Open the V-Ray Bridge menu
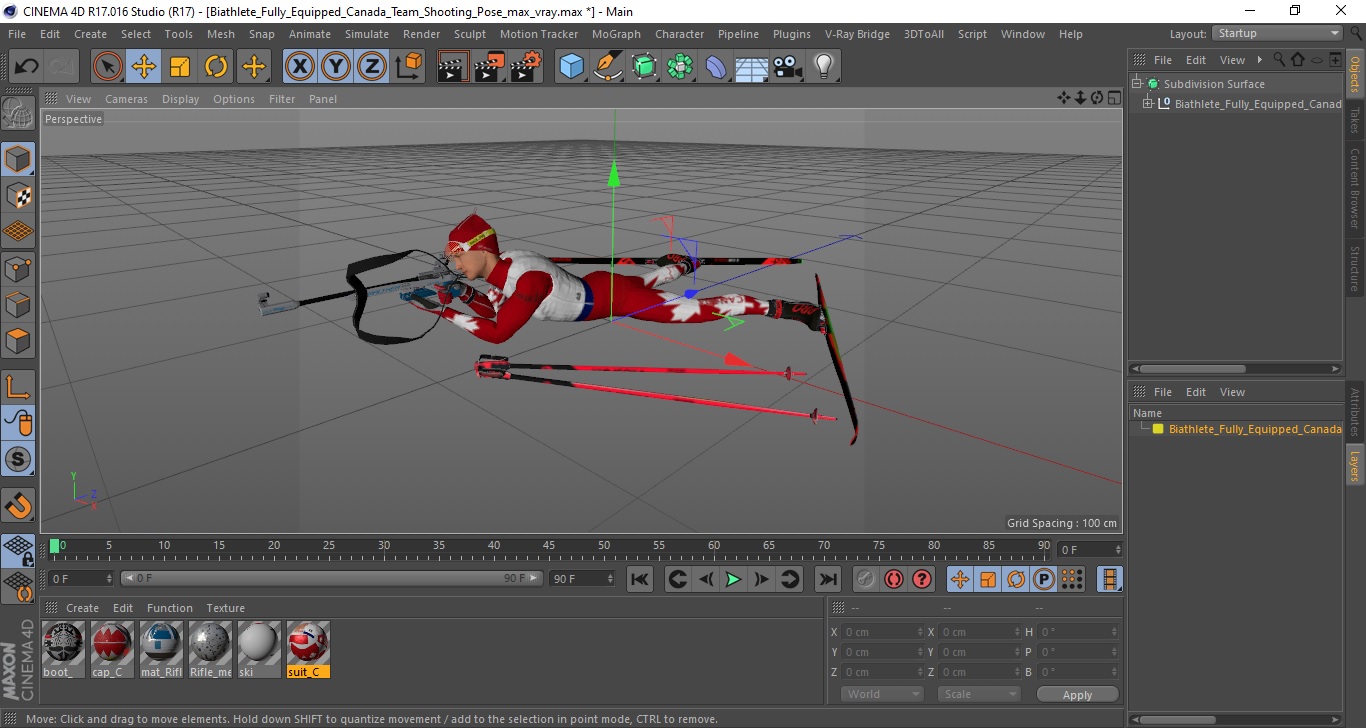The width and height of the screenshot is (1366, 728). point(857,34)
